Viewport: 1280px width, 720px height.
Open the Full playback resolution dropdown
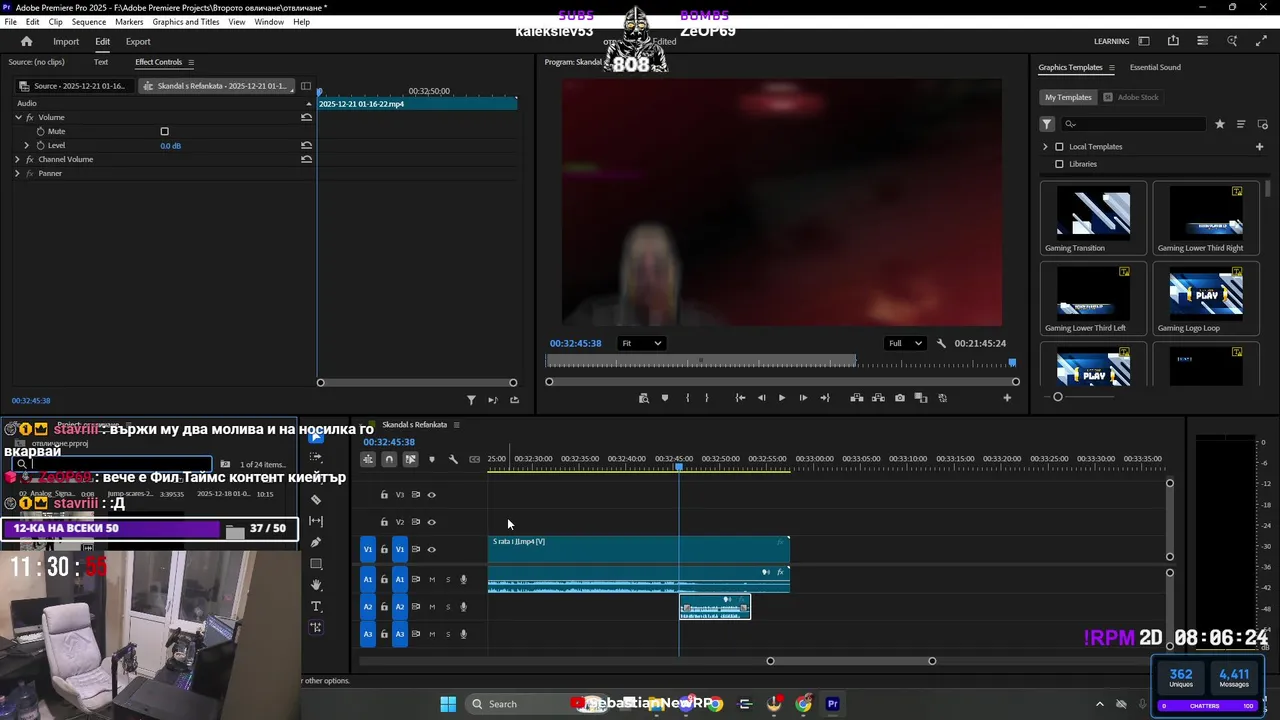(x=905, y=343)
